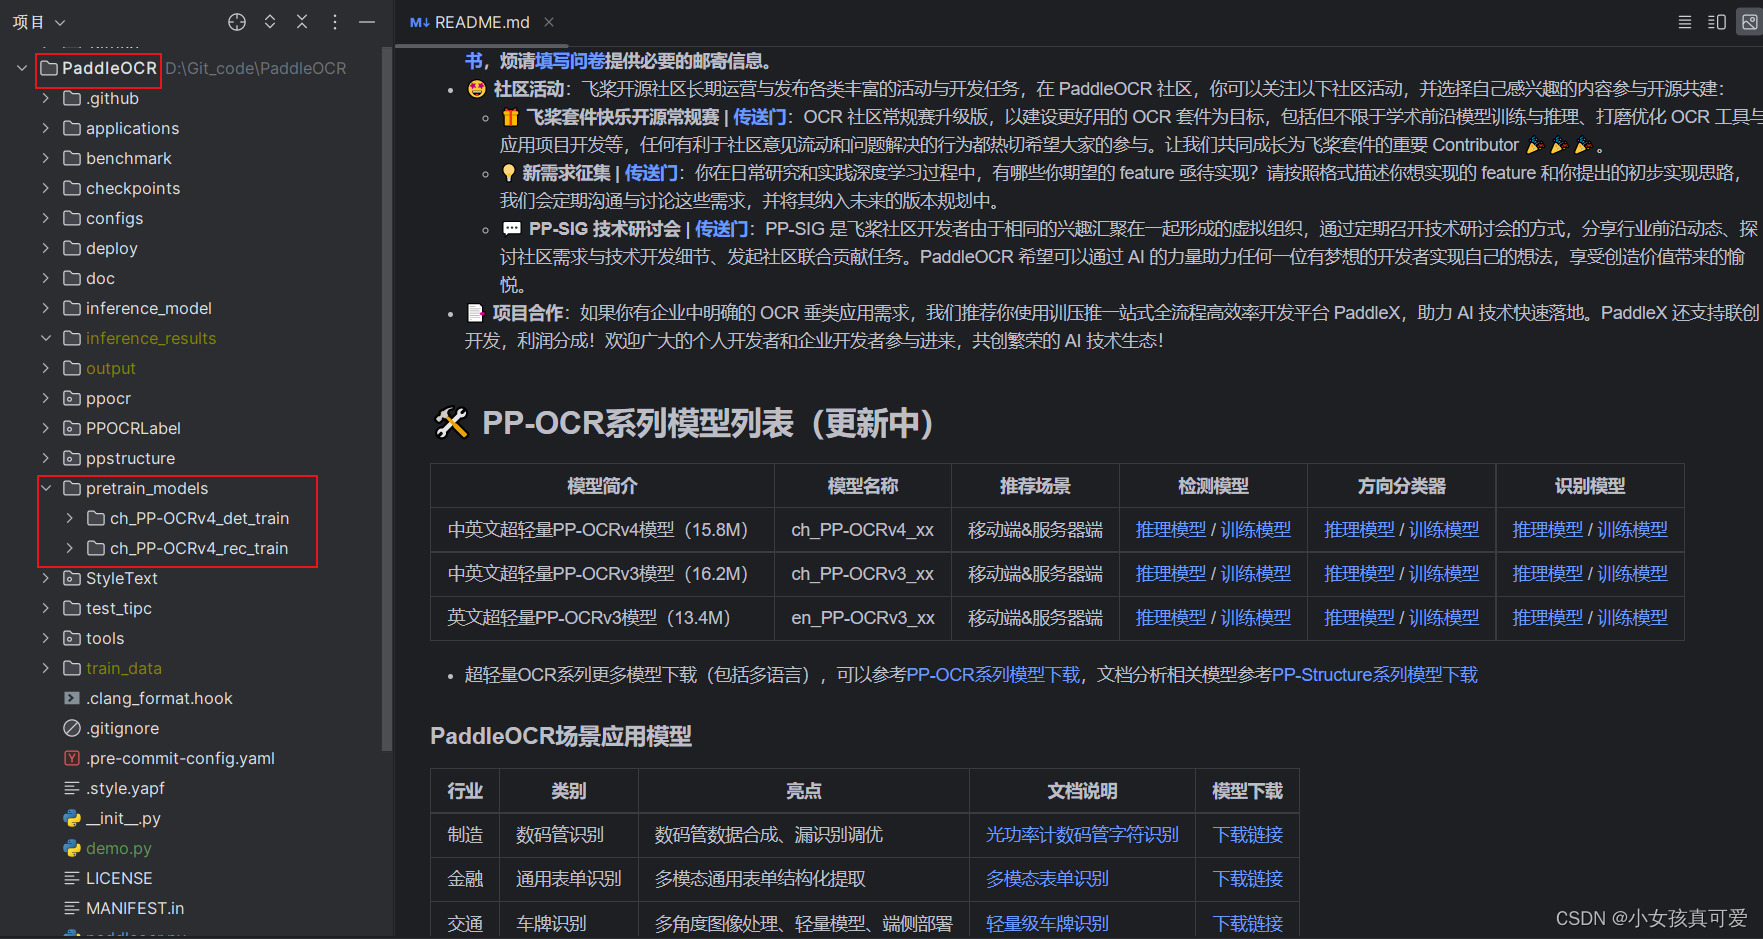Viewport: 1763px width, 939px height.
Task: Switch Markdown to editor-only view
Action: coord(1684,21)
